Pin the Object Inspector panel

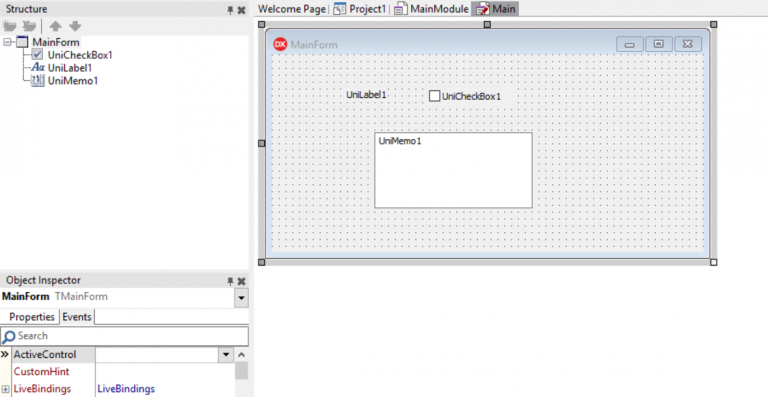point(230,281)
